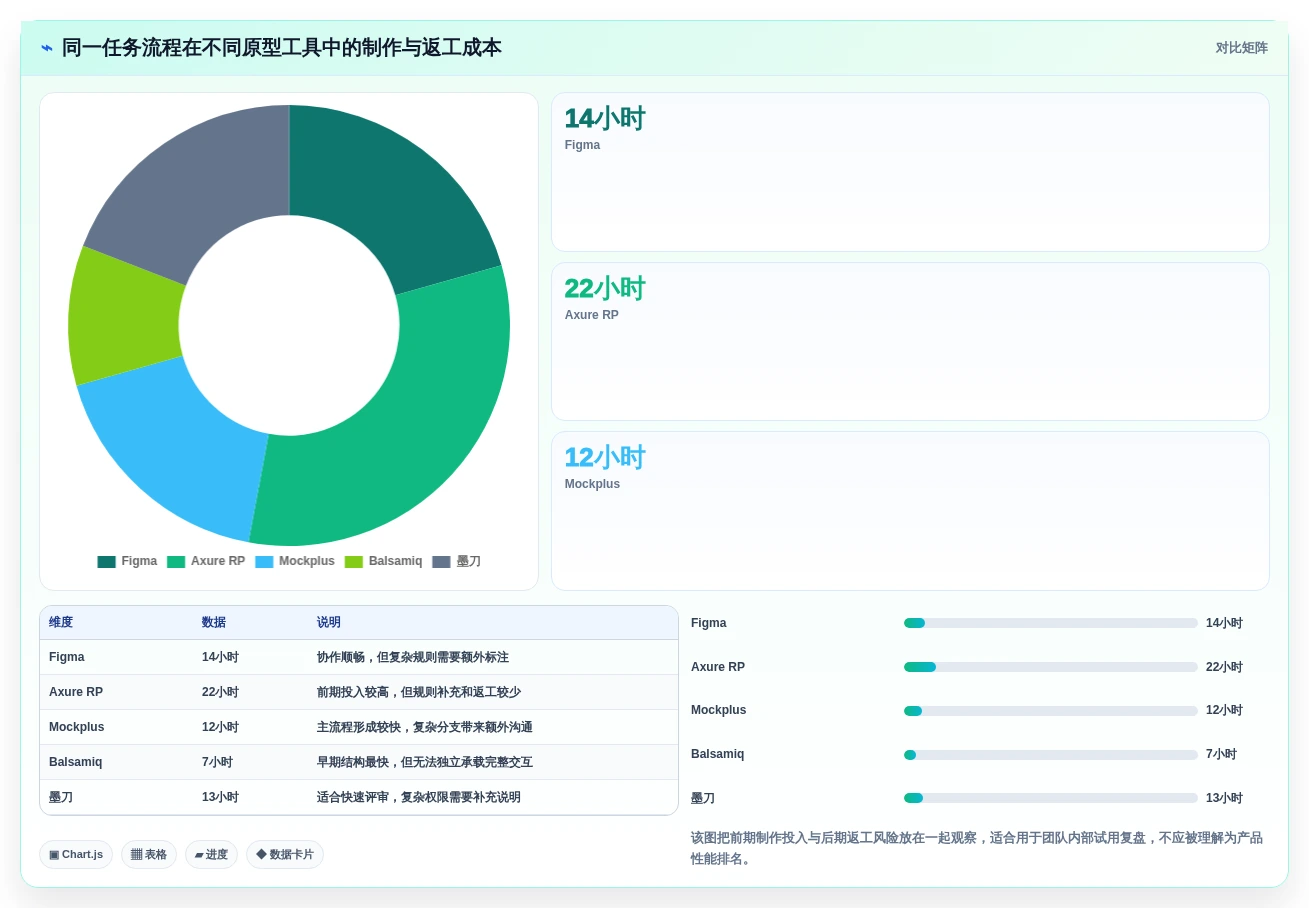This screenshot has height=908, width=1309.
Task: Click the Chart.js tag chip
Action: point(76,854)
